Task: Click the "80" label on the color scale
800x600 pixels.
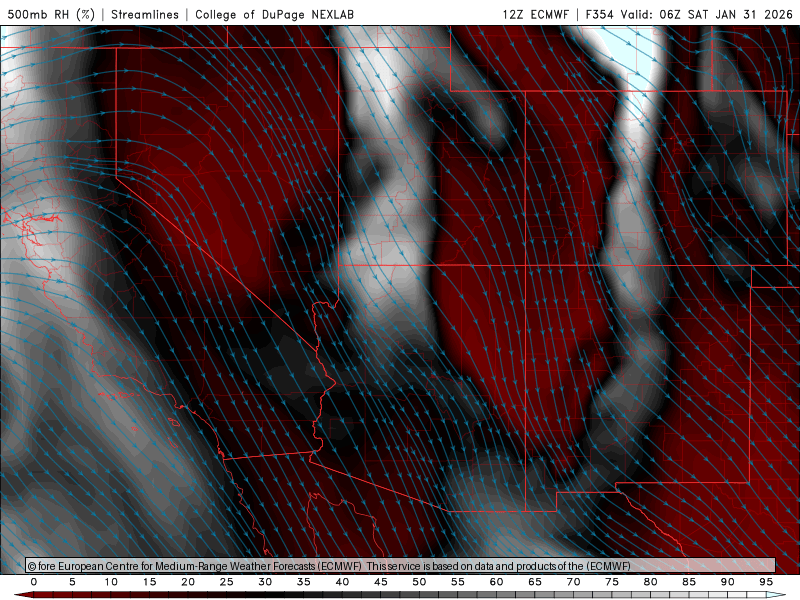Action: (x=651, y=582)
